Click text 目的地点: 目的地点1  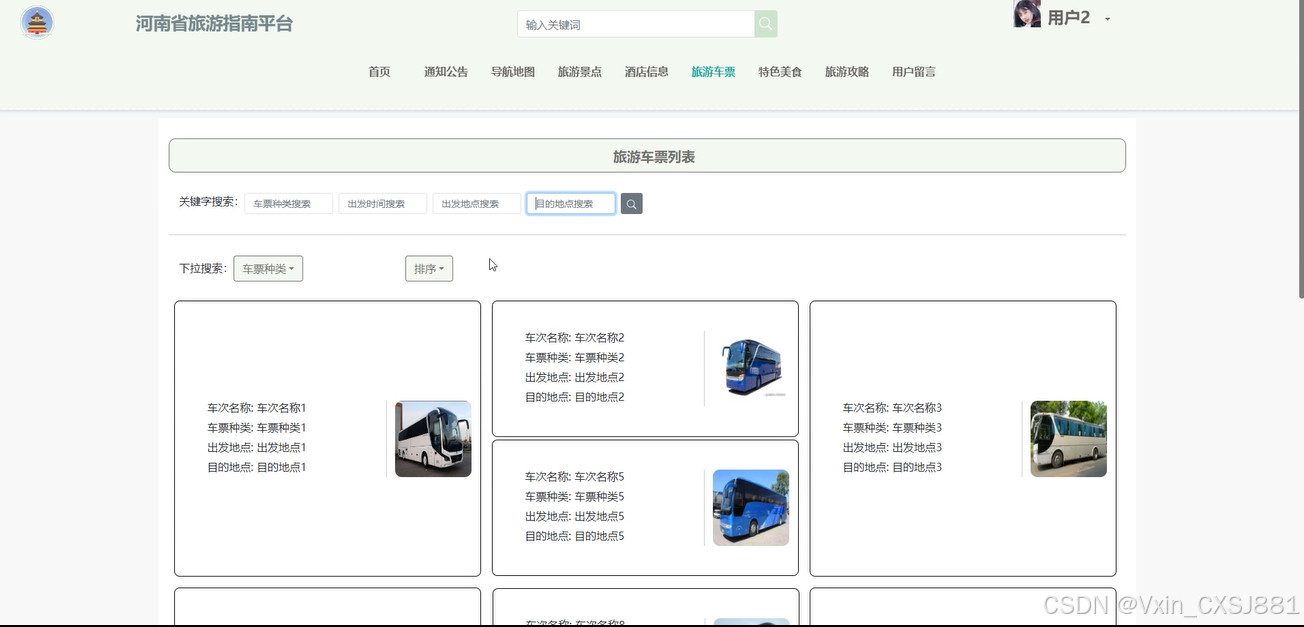[x=257, y=468]
